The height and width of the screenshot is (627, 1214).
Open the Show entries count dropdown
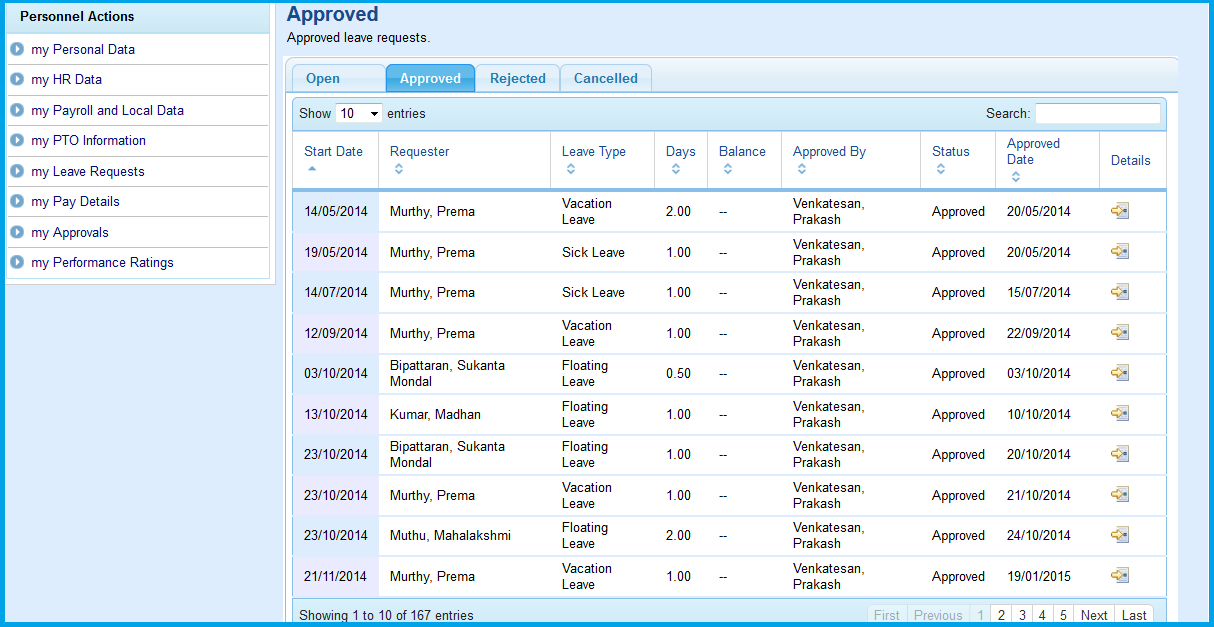[x=359, y=114]
